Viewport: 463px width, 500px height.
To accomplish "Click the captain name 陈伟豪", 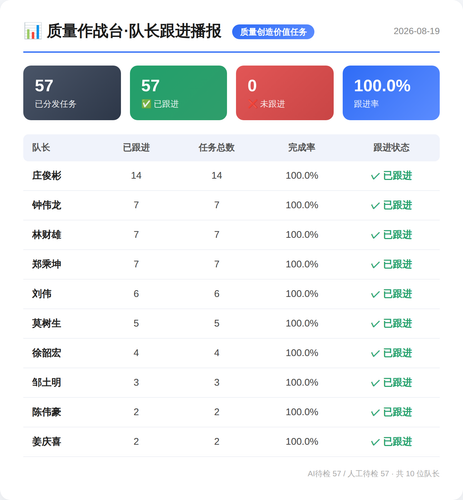I will click(46, 412).
